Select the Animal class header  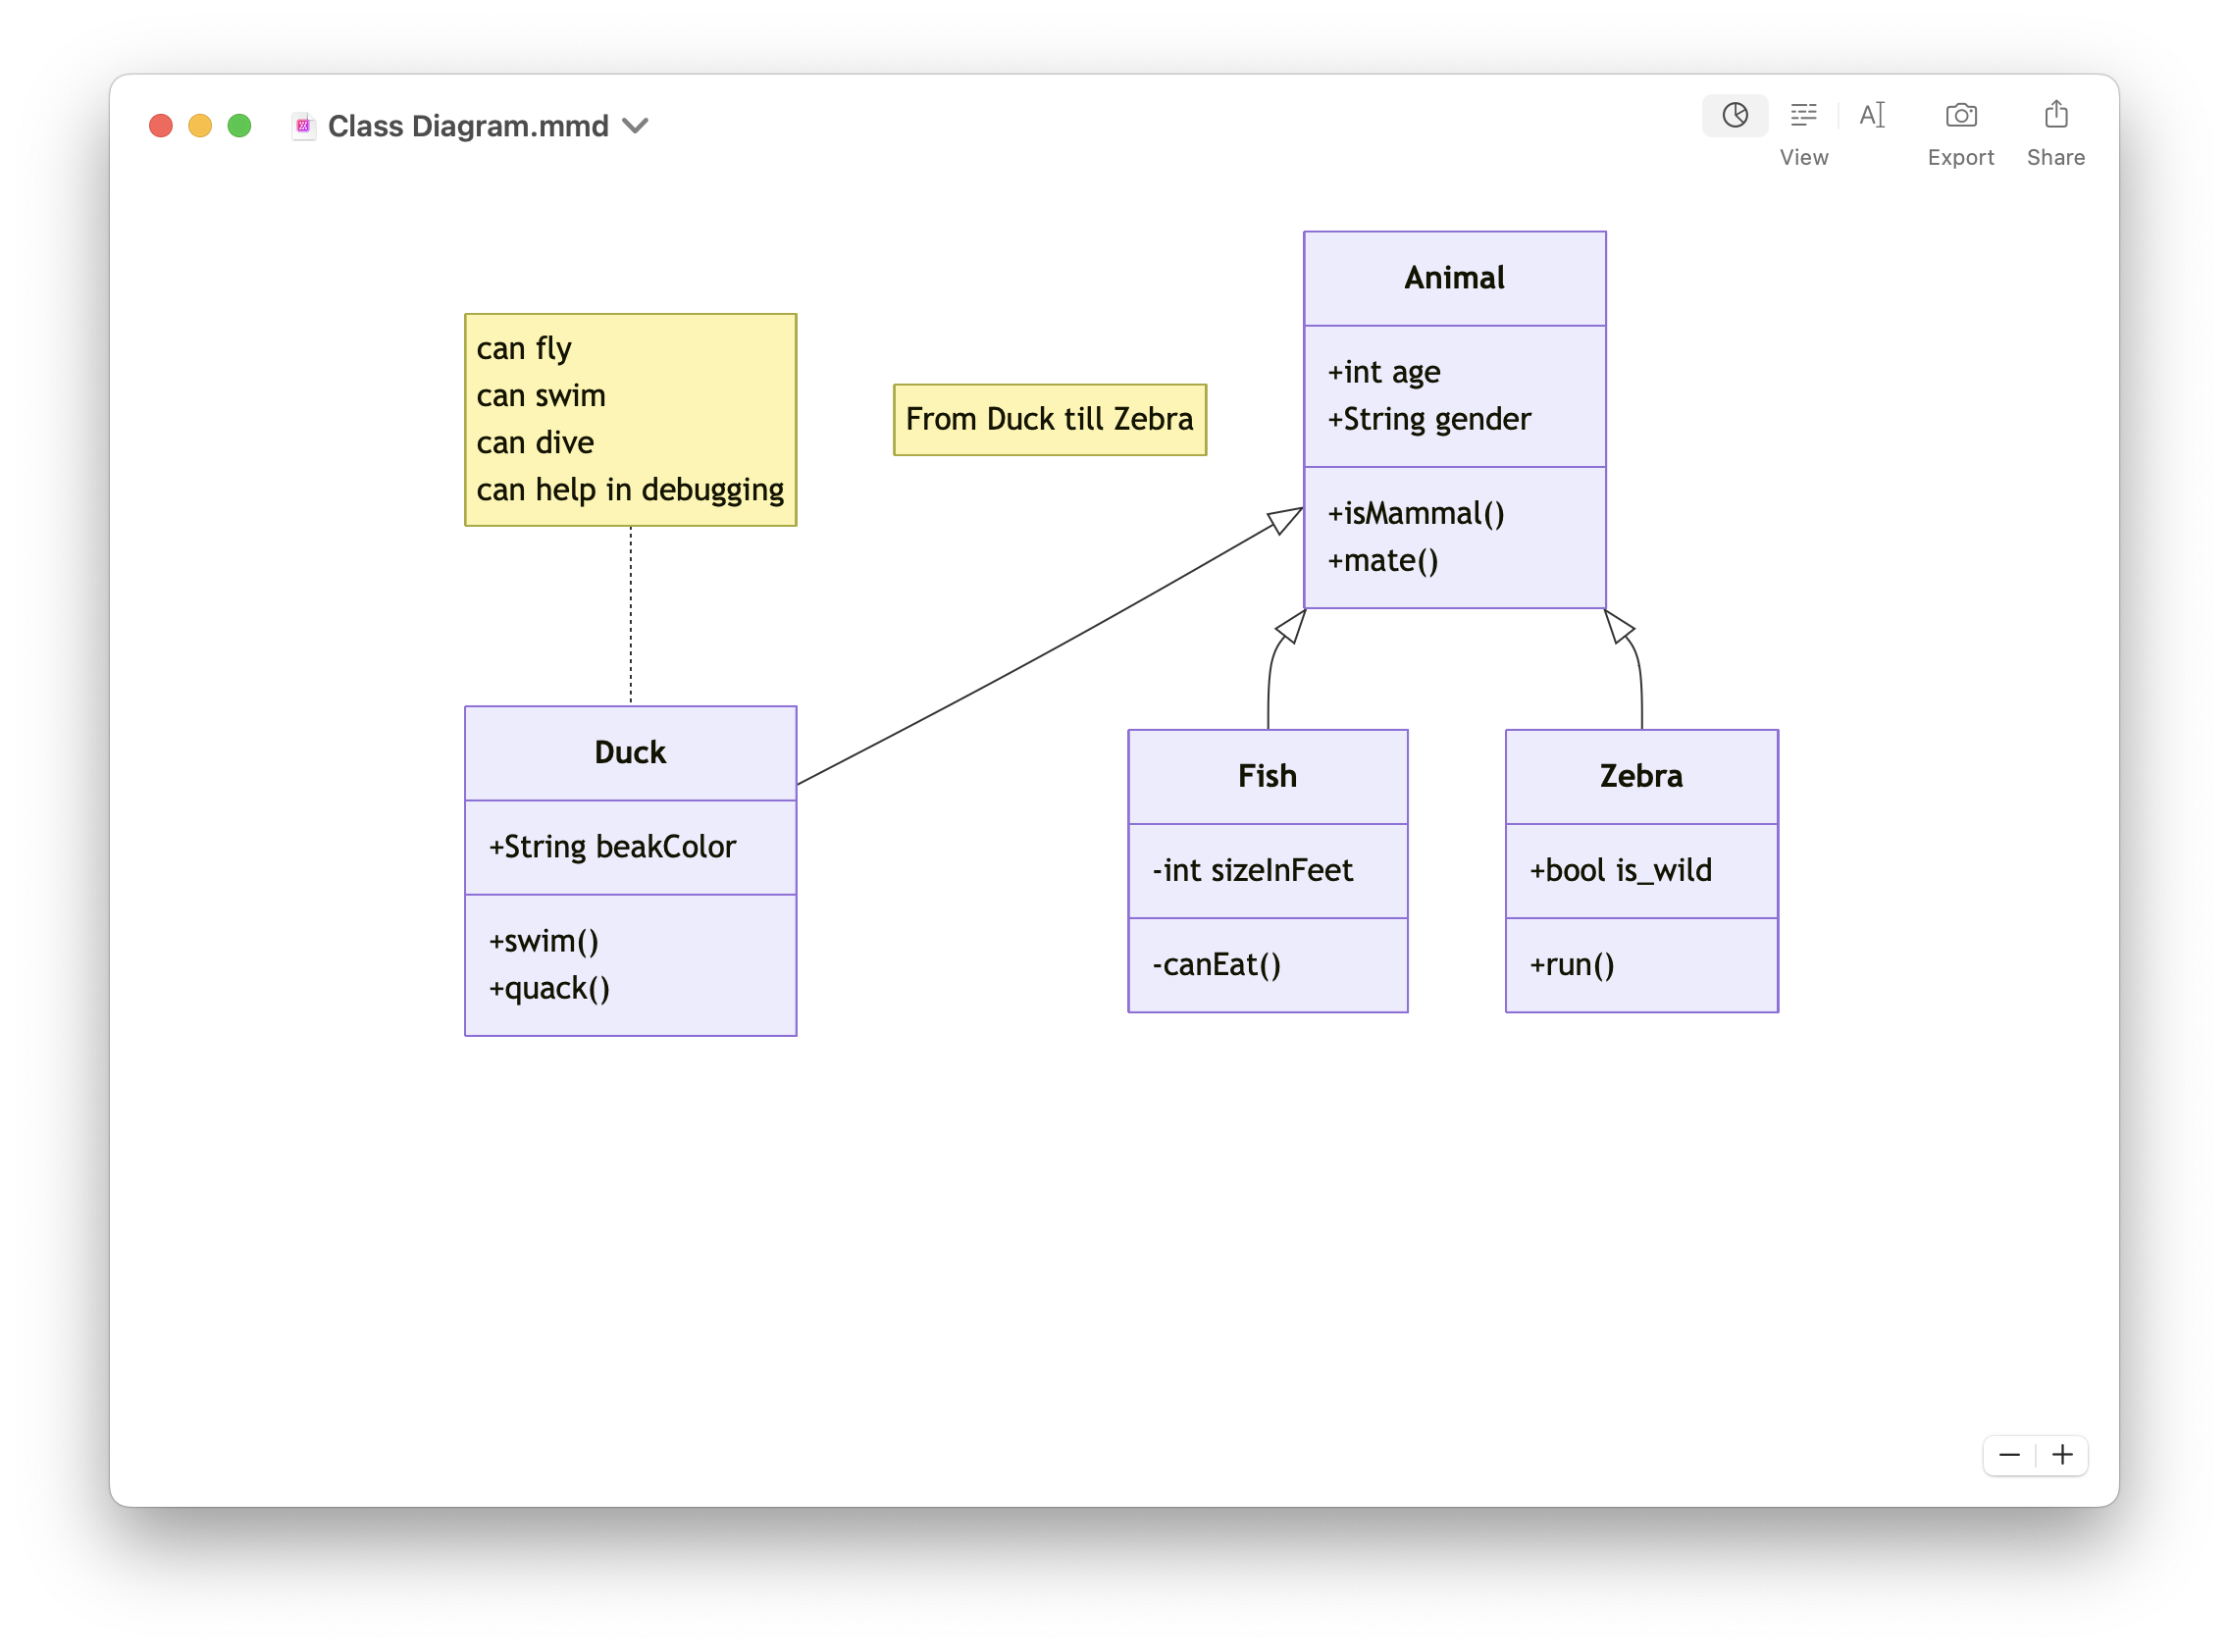(1454, 278)
